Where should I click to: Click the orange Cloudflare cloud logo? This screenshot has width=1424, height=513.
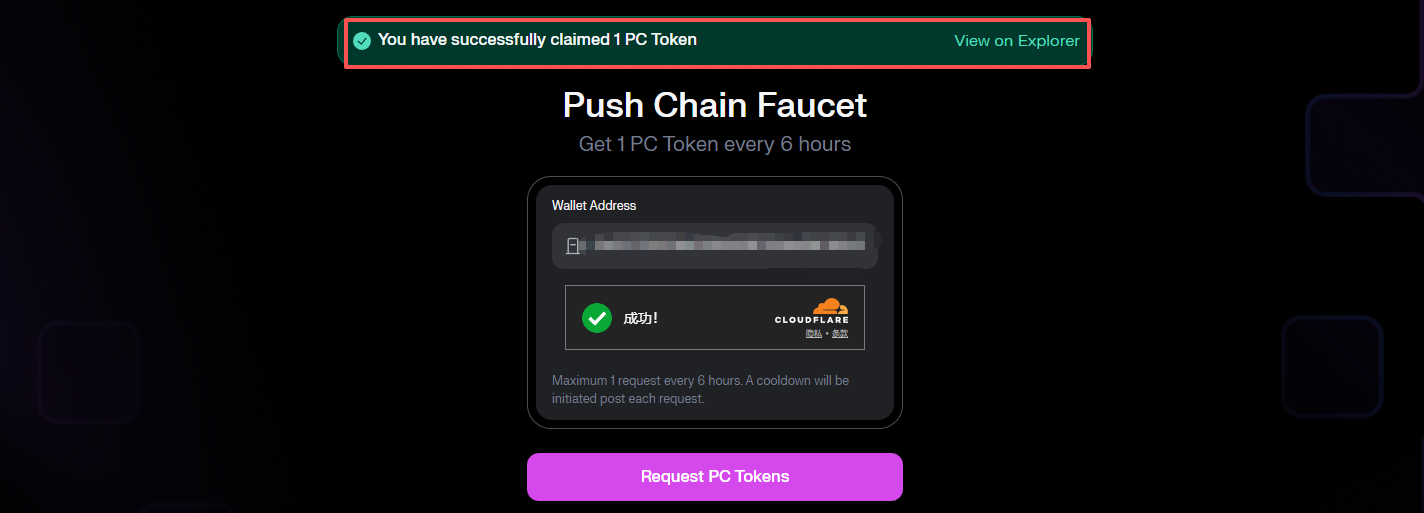(x=829, y=305)
